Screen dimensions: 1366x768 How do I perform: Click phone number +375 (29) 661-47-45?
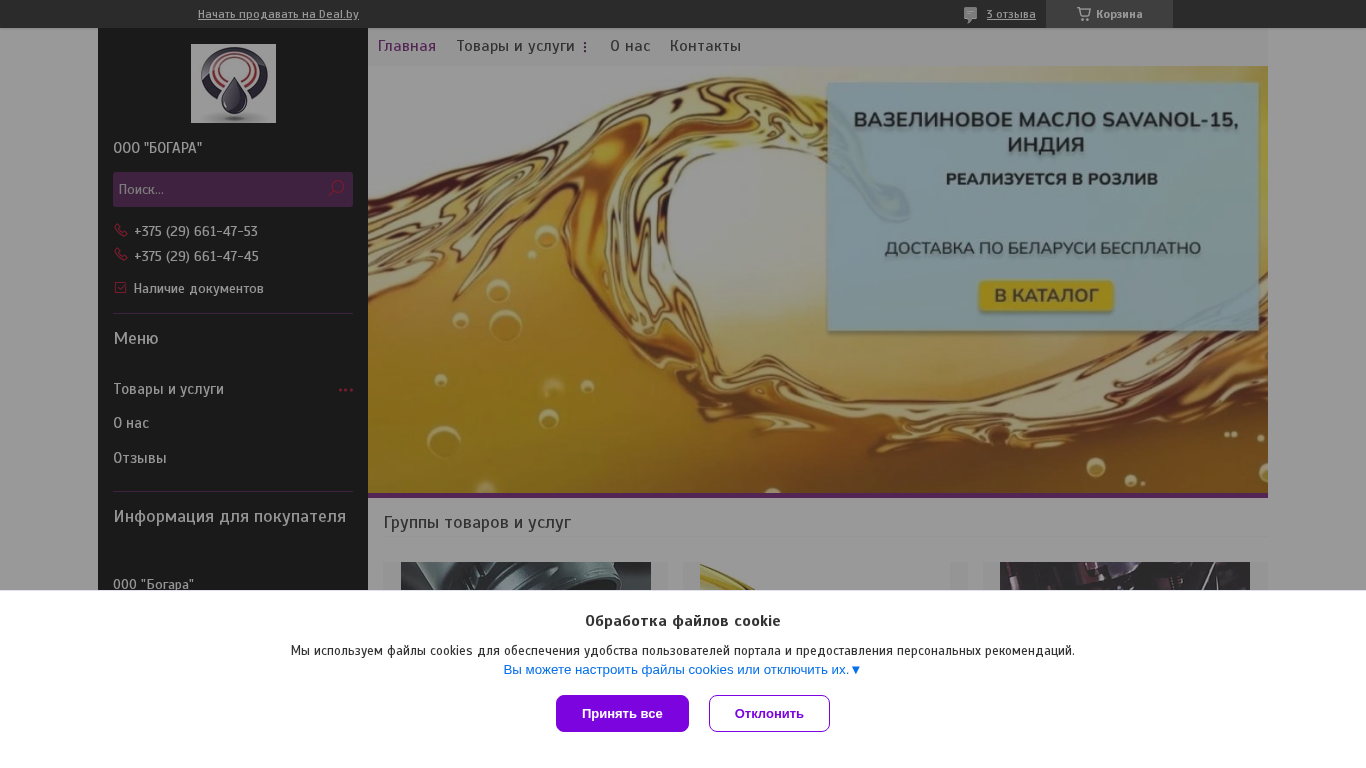tap(196, 256)
